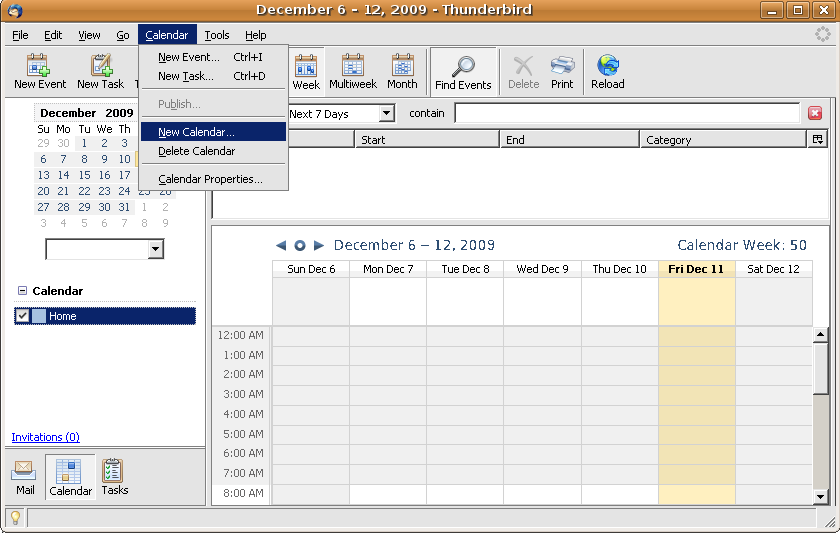Select December 15 in mini calendar
The height and width of the screenshot is (533, 840).
click(x=84, y=175)
